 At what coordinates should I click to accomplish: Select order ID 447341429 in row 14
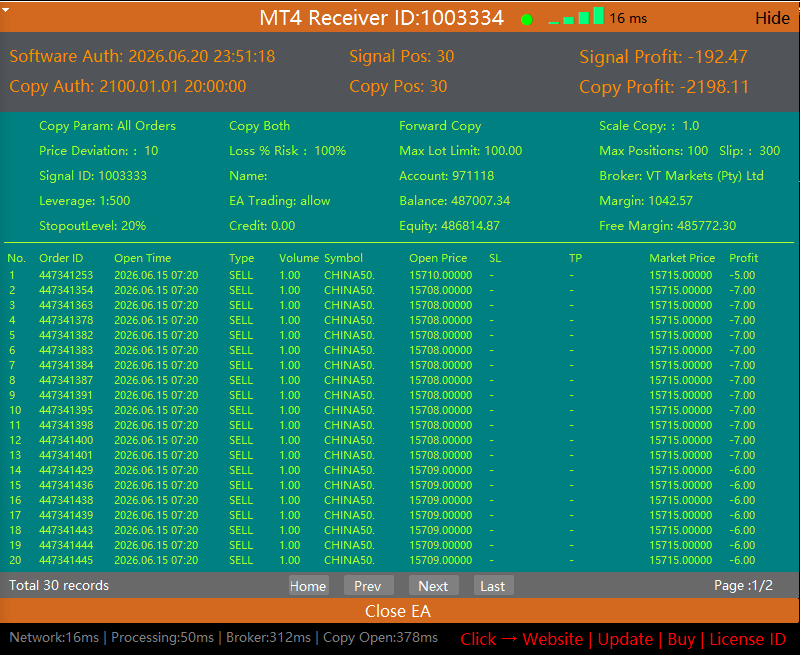[66, 470]
